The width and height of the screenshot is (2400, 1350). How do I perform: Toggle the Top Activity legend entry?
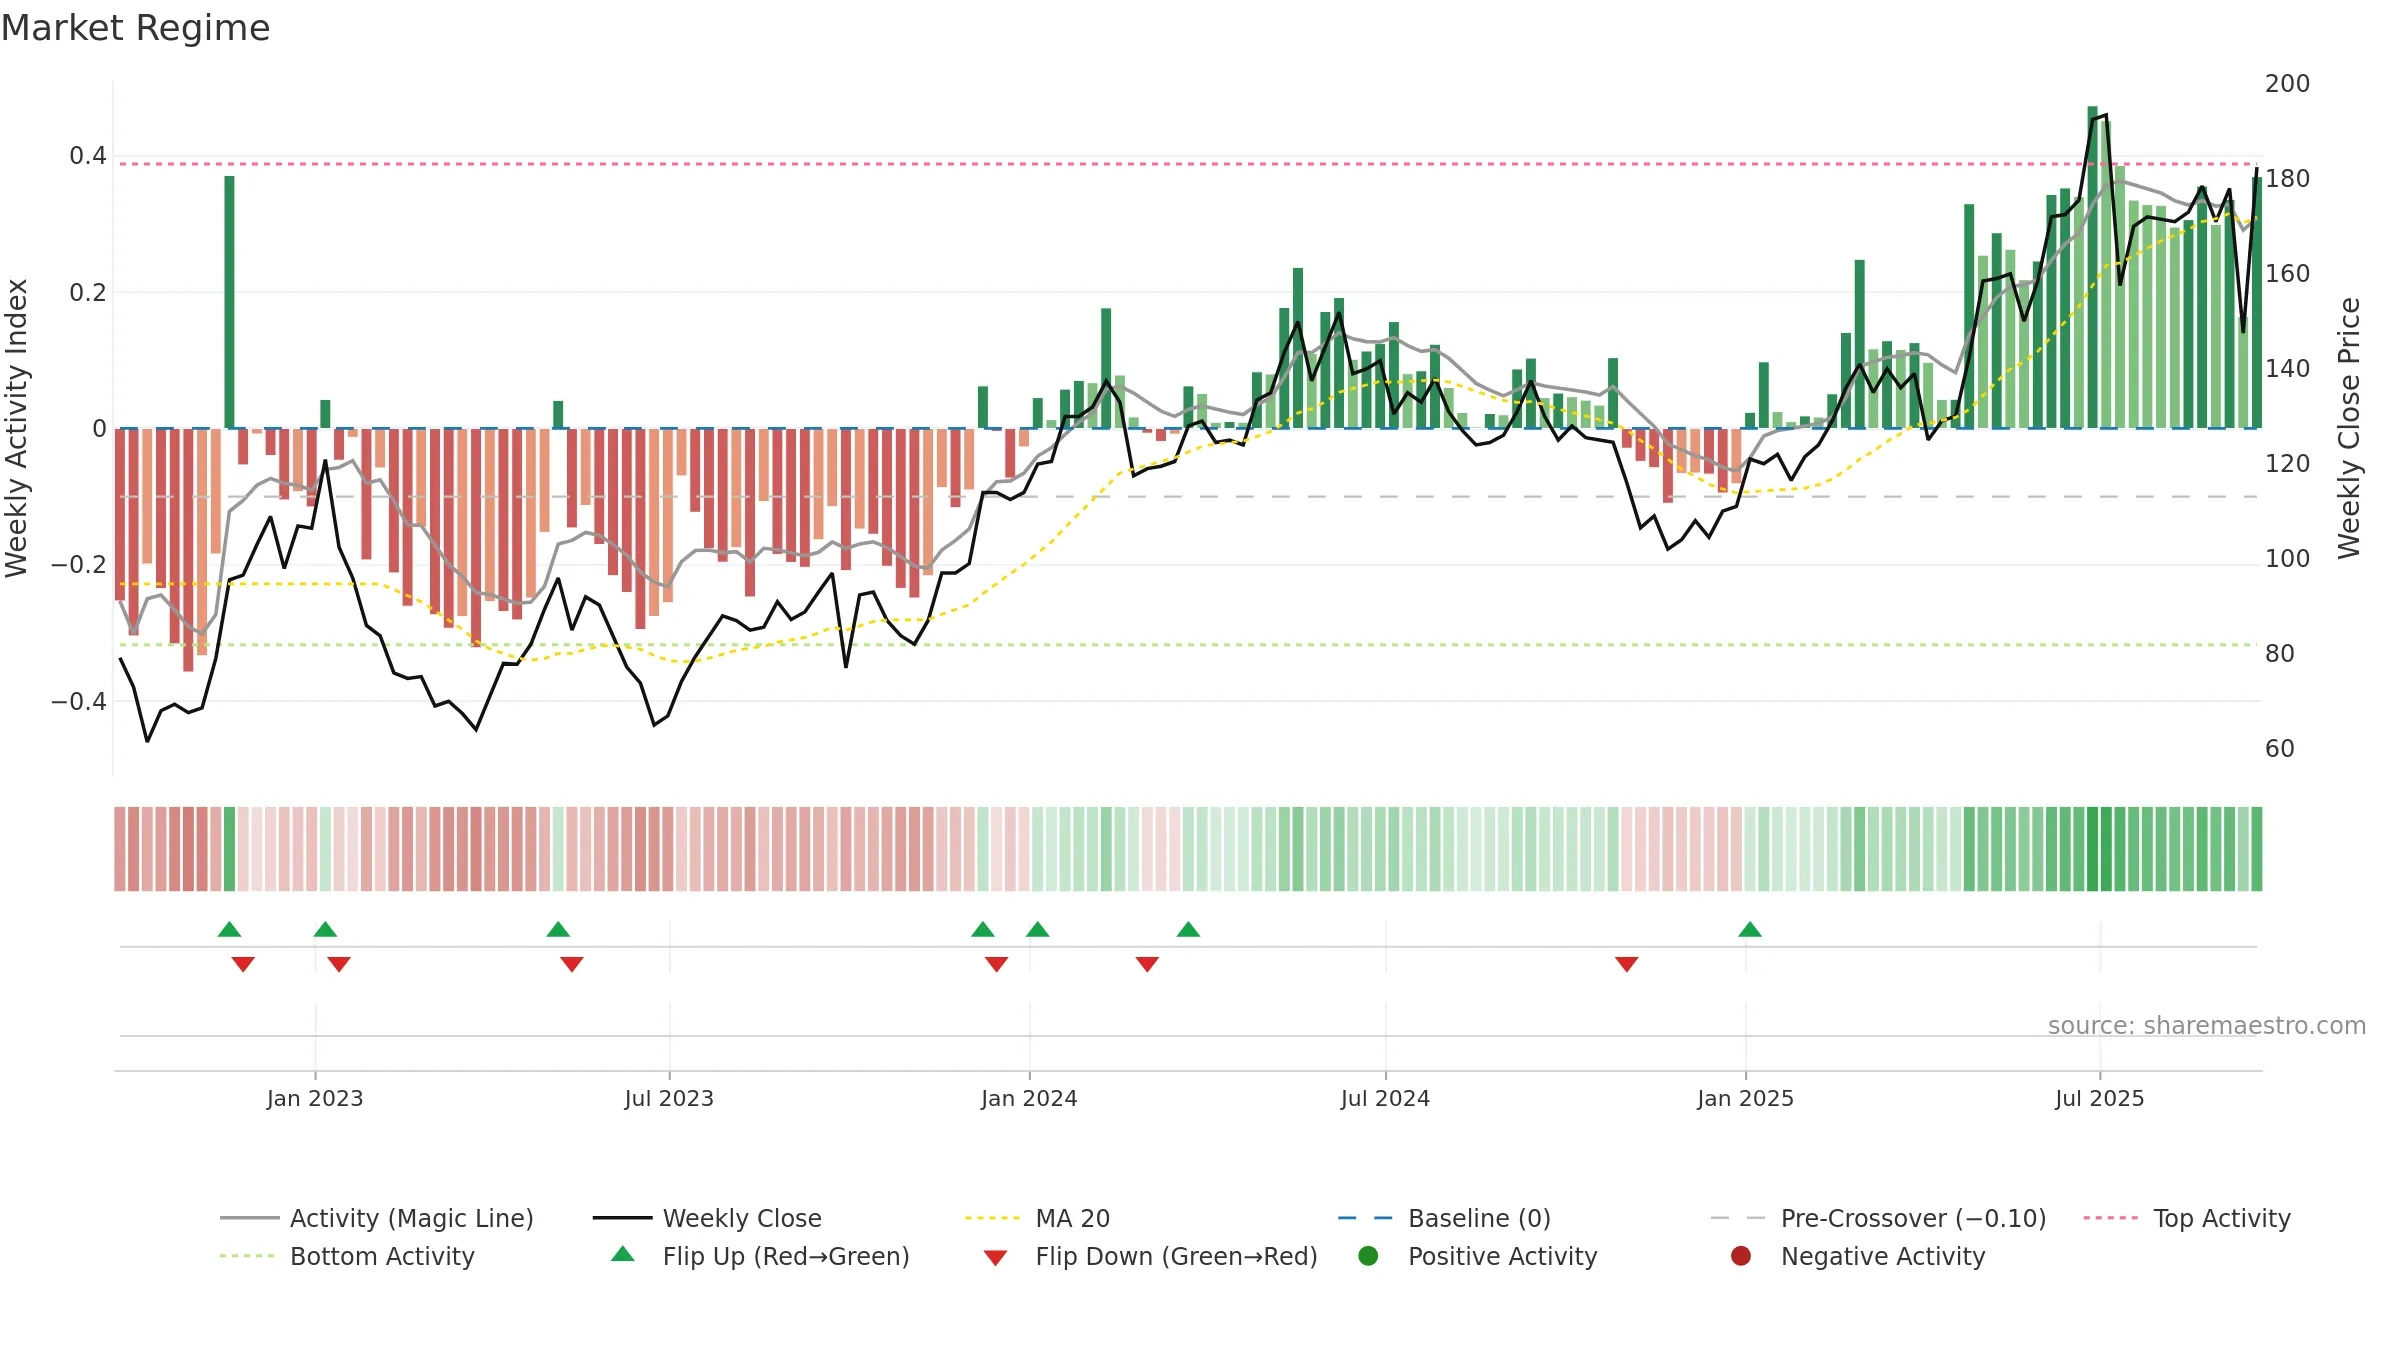(2187, 1218)
